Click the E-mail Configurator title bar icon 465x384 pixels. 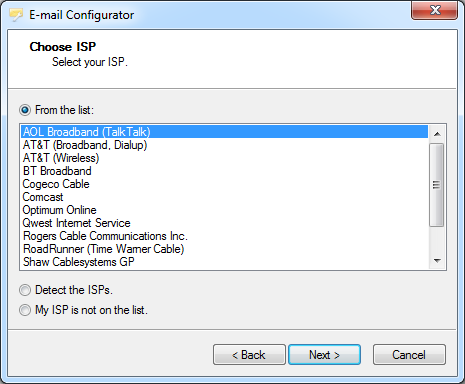16,15
